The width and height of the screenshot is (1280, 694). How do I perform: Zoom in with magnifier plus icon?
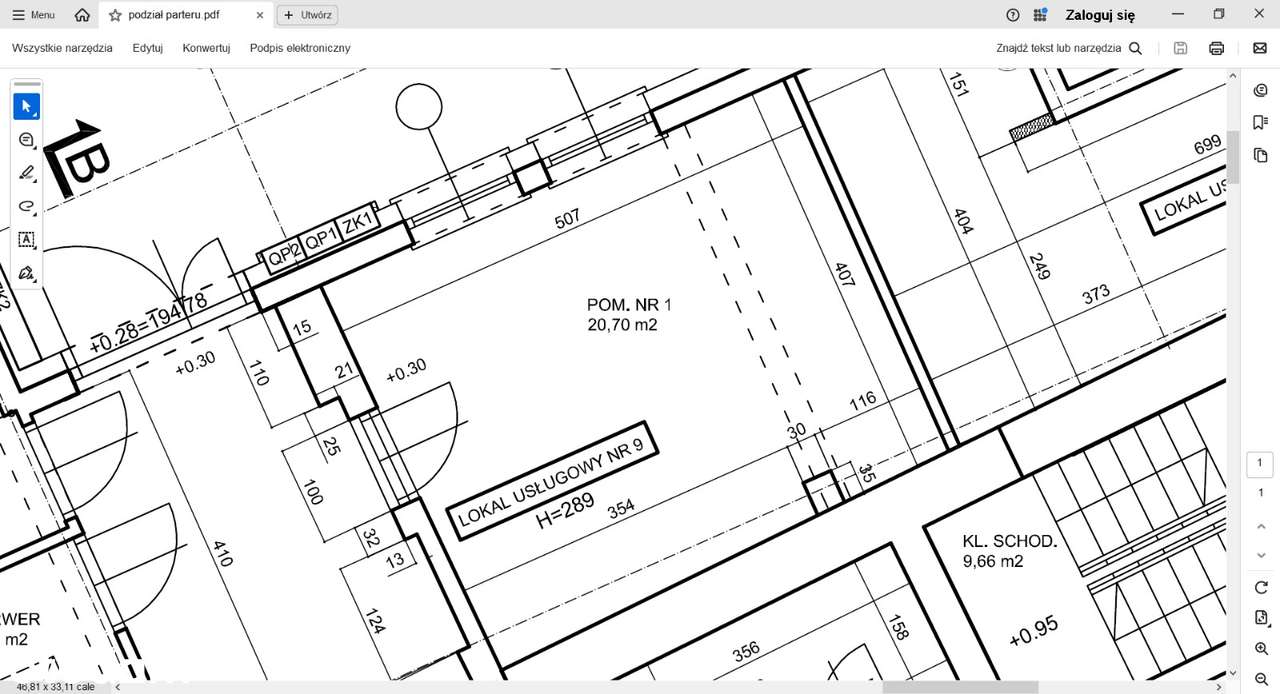pos(1260,649)
